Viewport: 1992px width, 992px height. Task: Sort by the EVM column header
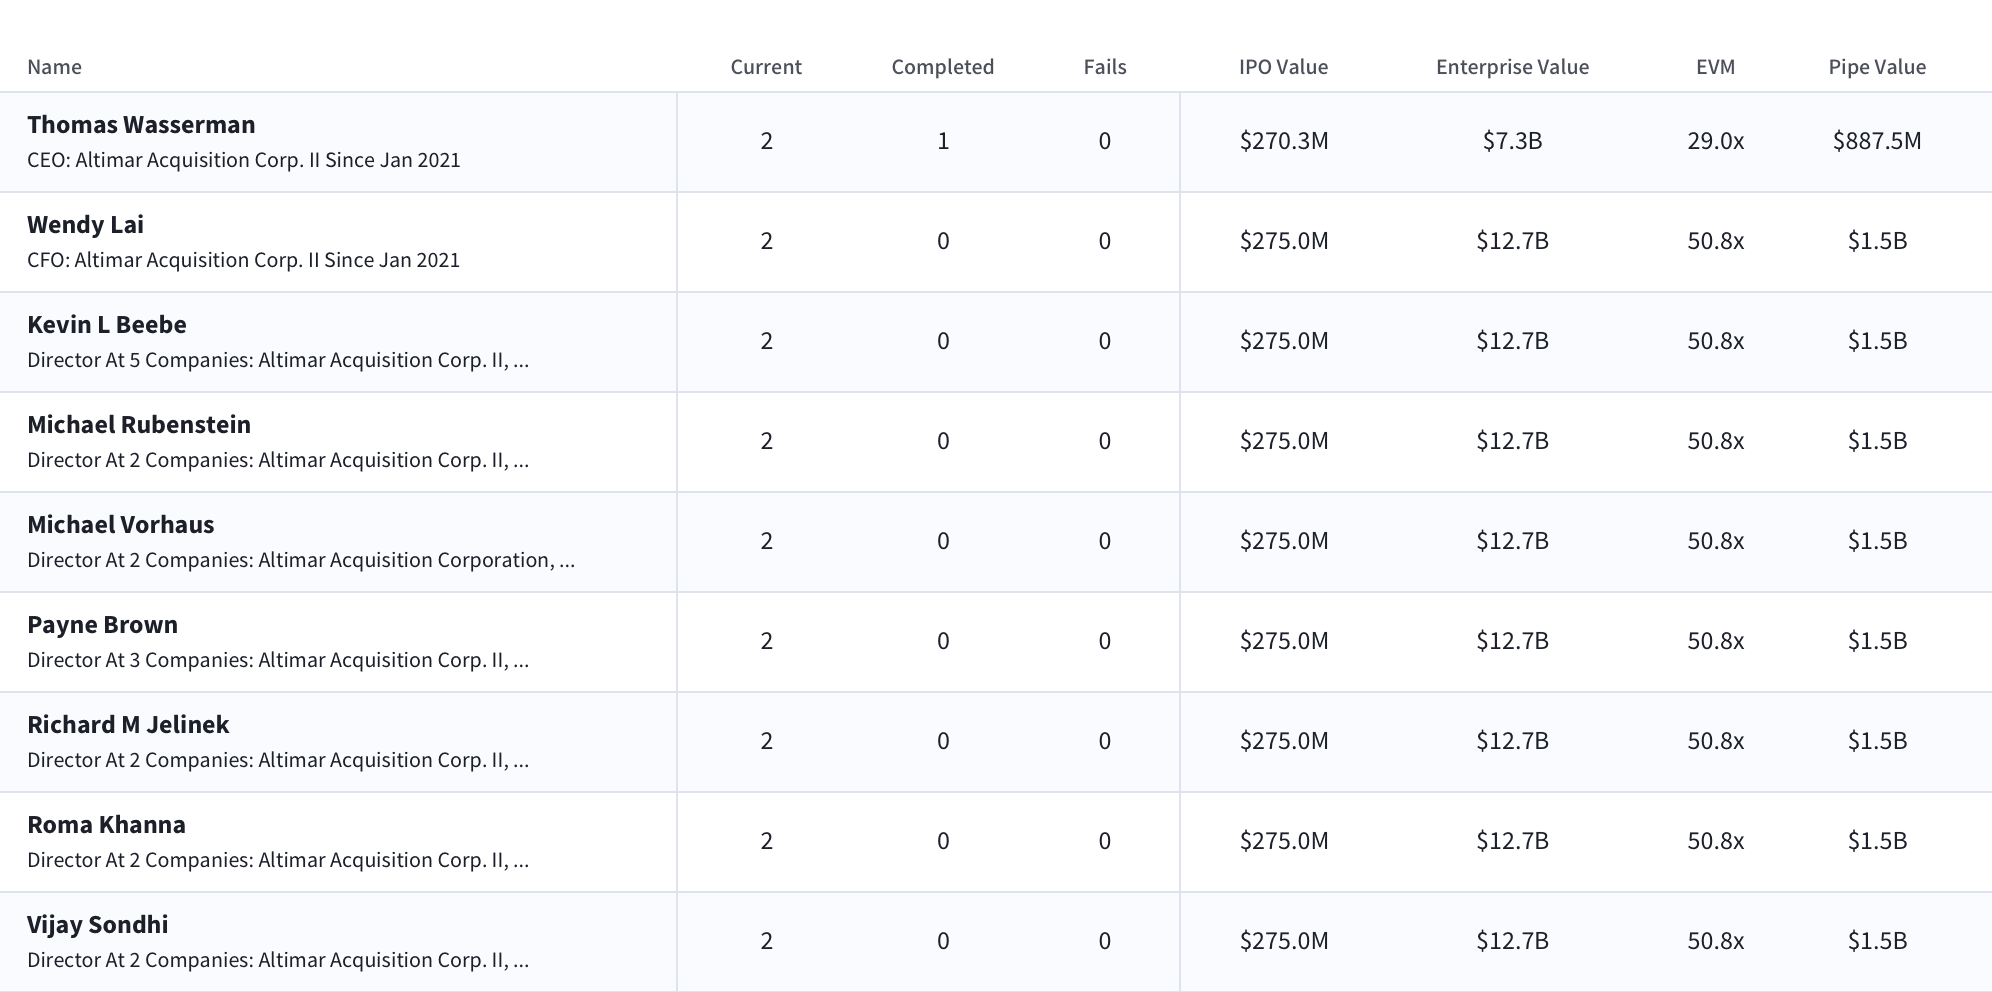tap(1716, 67)
